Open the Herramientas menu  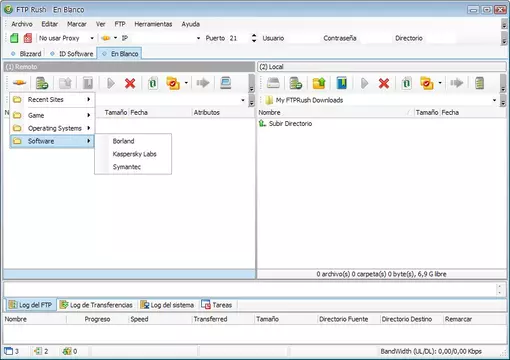(153, 24)
